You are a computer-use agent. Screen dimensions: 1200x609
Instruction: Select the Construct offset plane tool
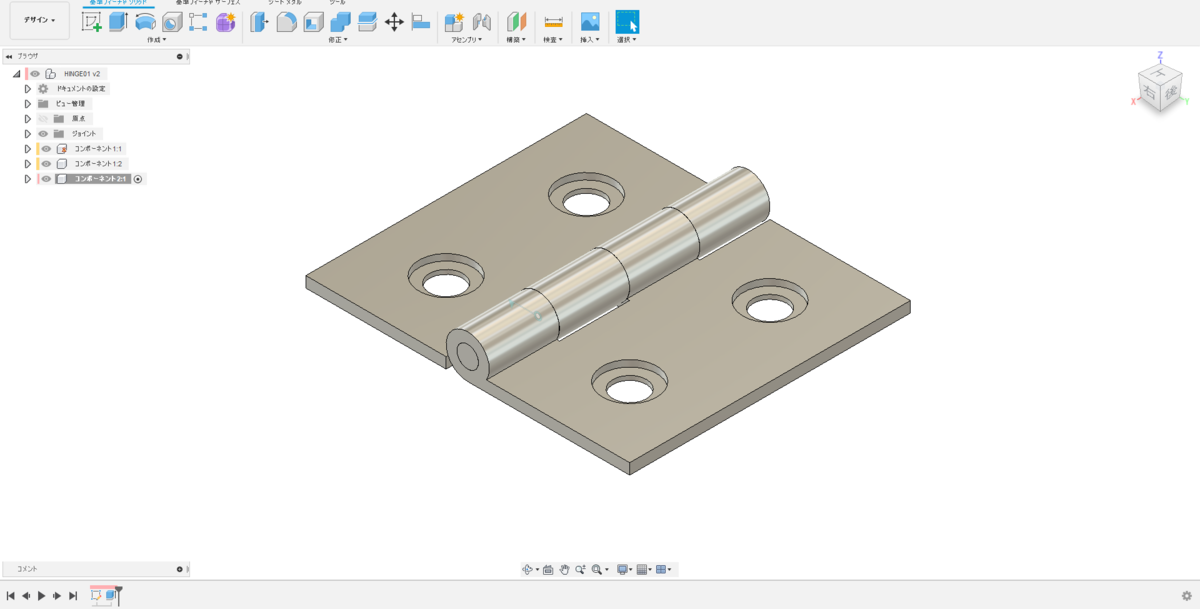tap(516, 22)
